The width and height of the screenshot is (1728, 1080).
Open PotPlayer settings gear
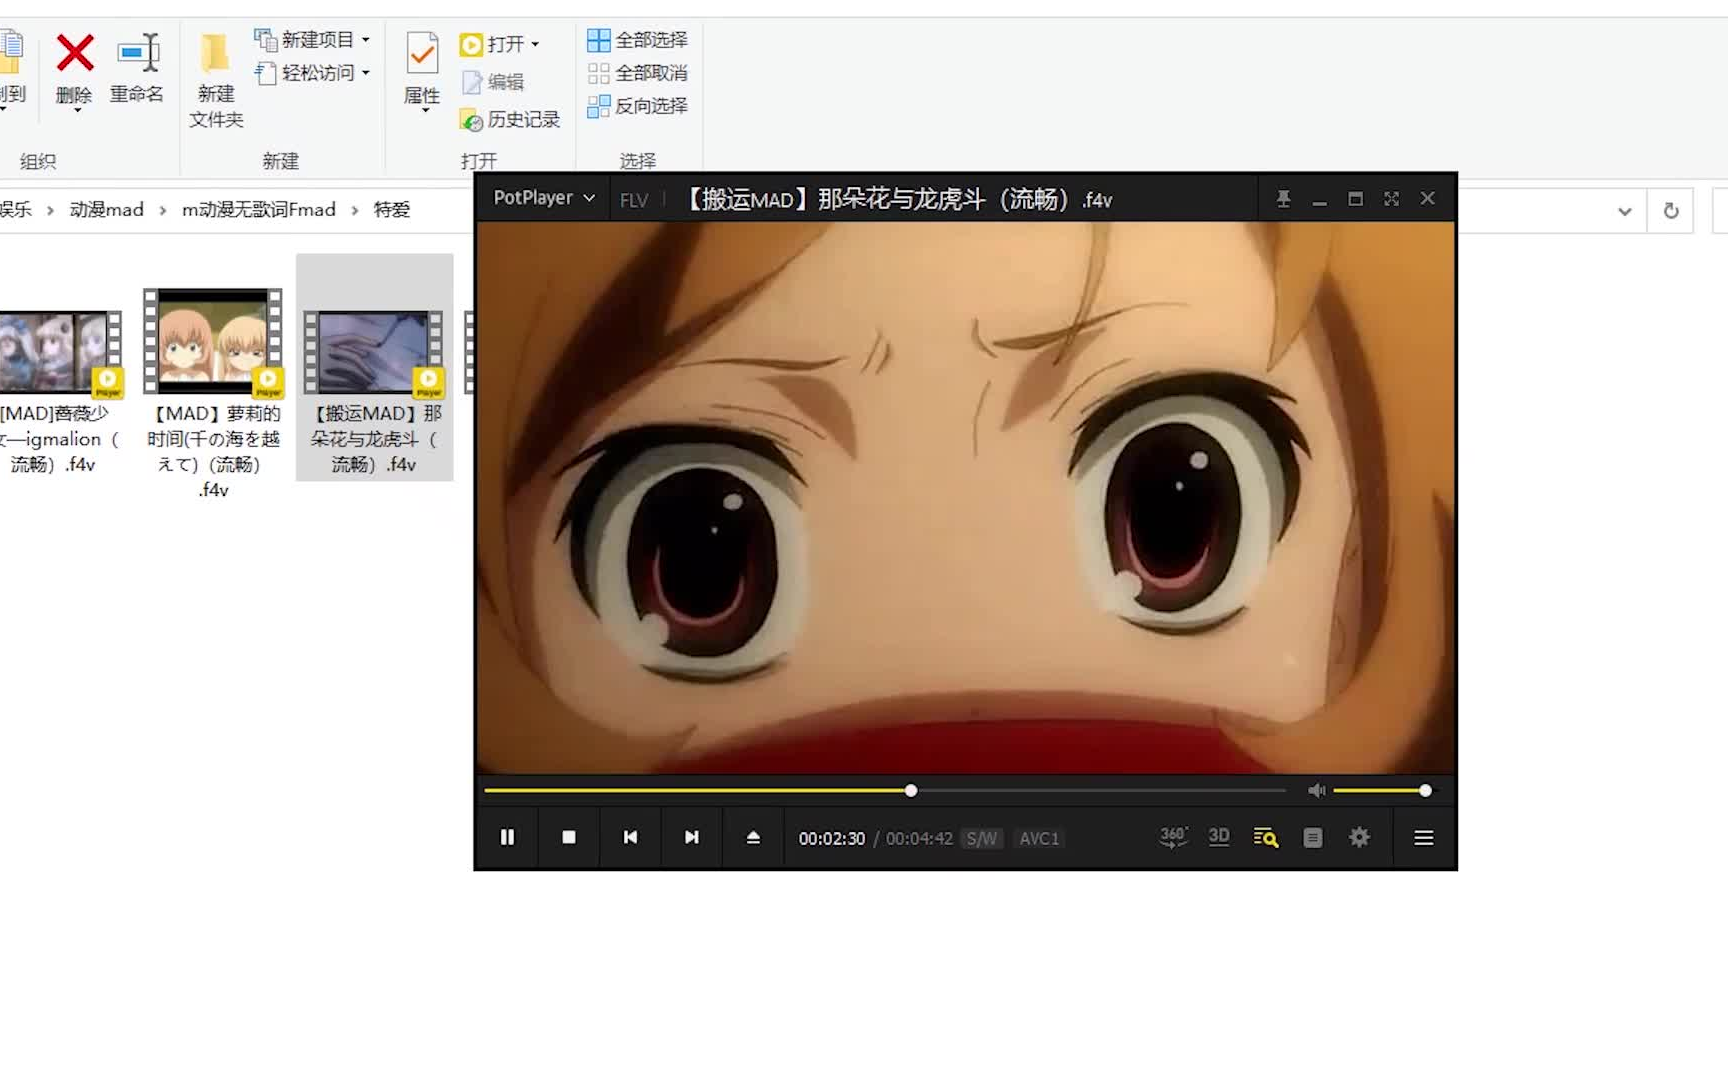coord(1359,838)
